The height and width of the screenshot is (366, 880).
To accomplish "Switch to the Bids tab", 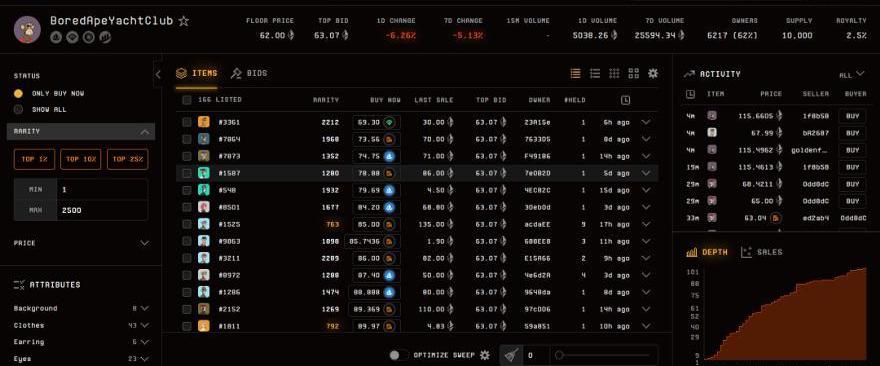I will point(249,74).
